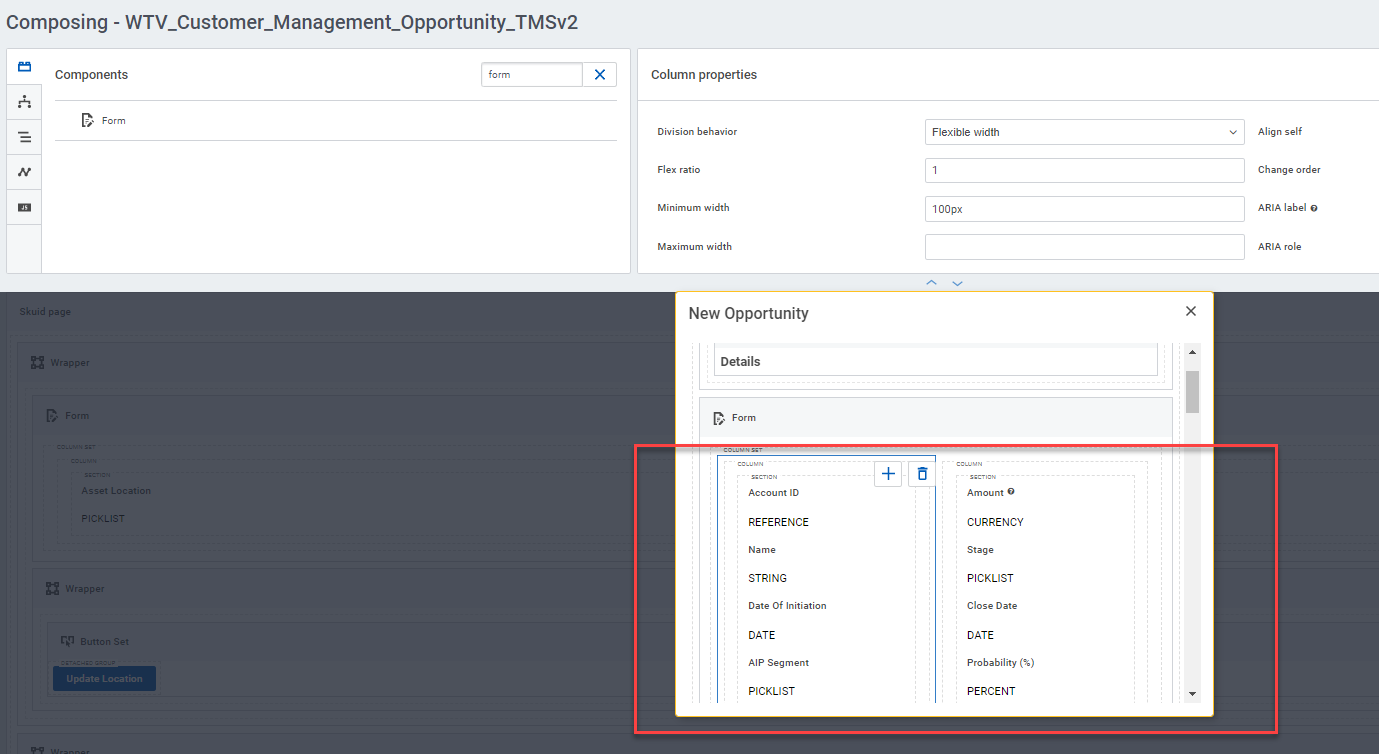This screenshot has width=1379, height=754.
Task: Click the Change order property label
Action: (x=1289, y=170)
